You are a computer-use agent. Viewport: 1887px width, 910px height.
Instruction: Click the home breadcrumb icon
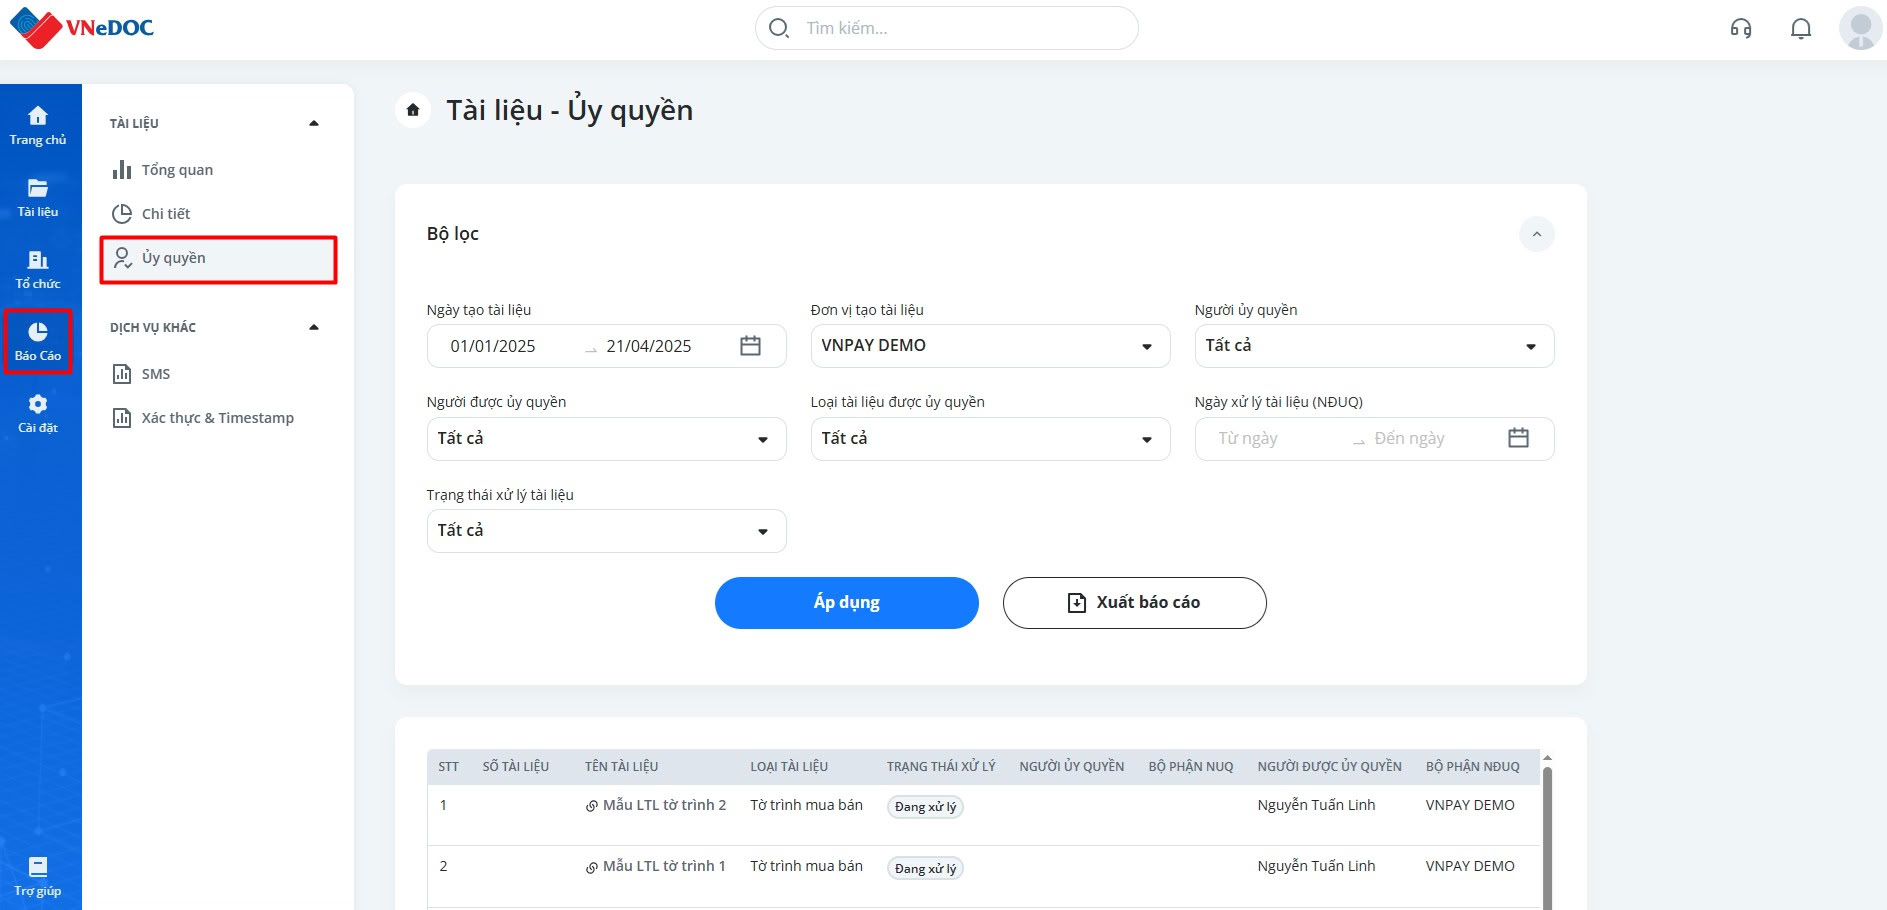(x=413, y=110)
